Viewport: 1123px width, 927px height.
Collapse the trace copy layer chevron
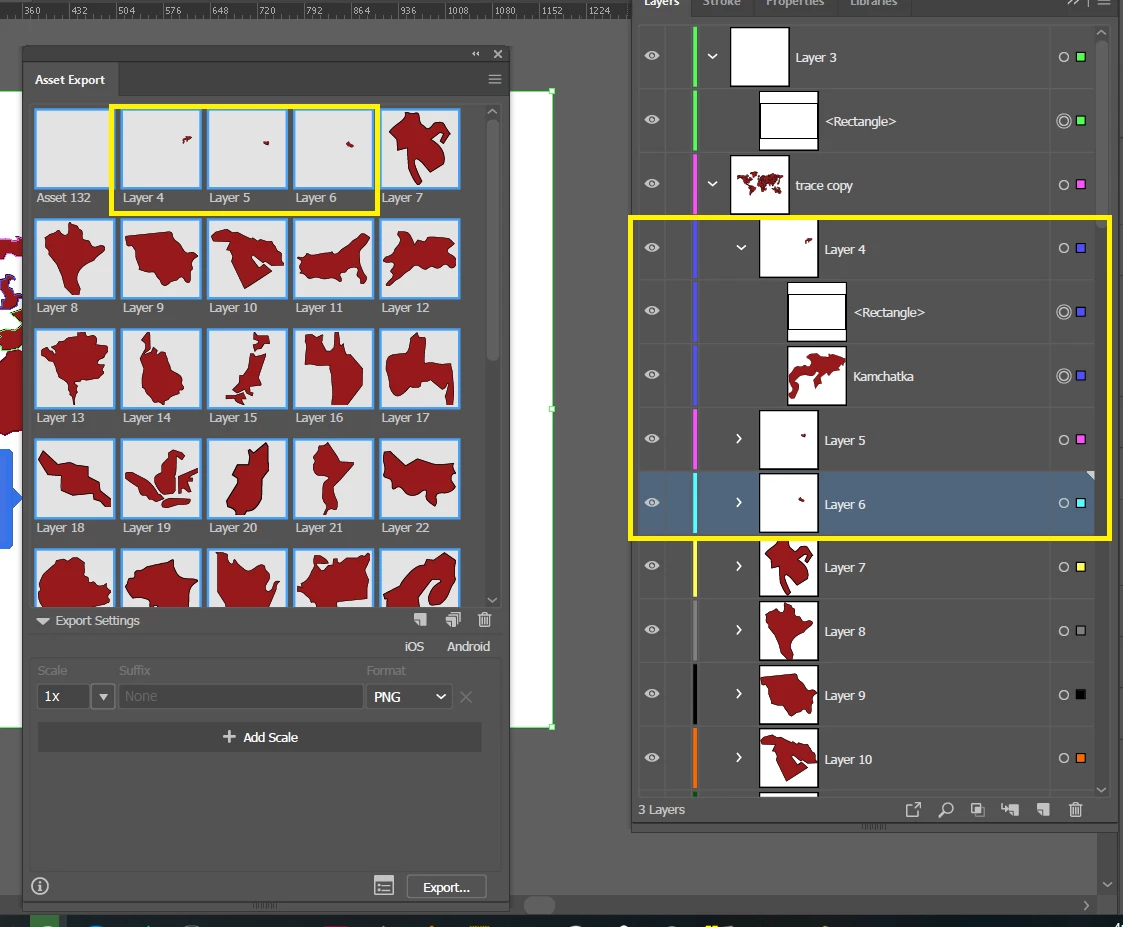(713, 184)
